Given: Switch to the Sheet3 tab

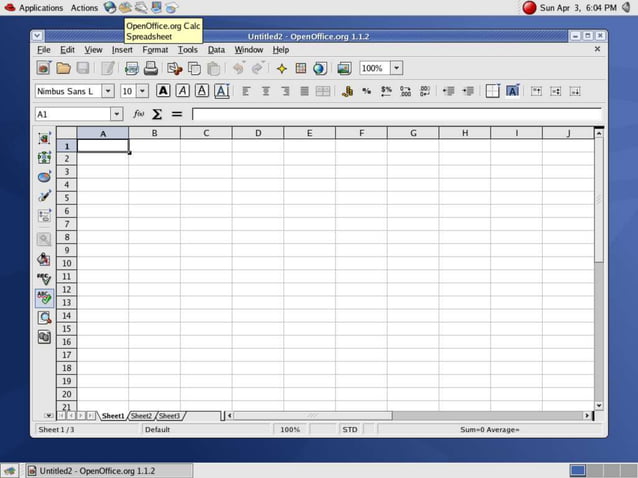Looking at the screenshot, I should pos(169,416).
